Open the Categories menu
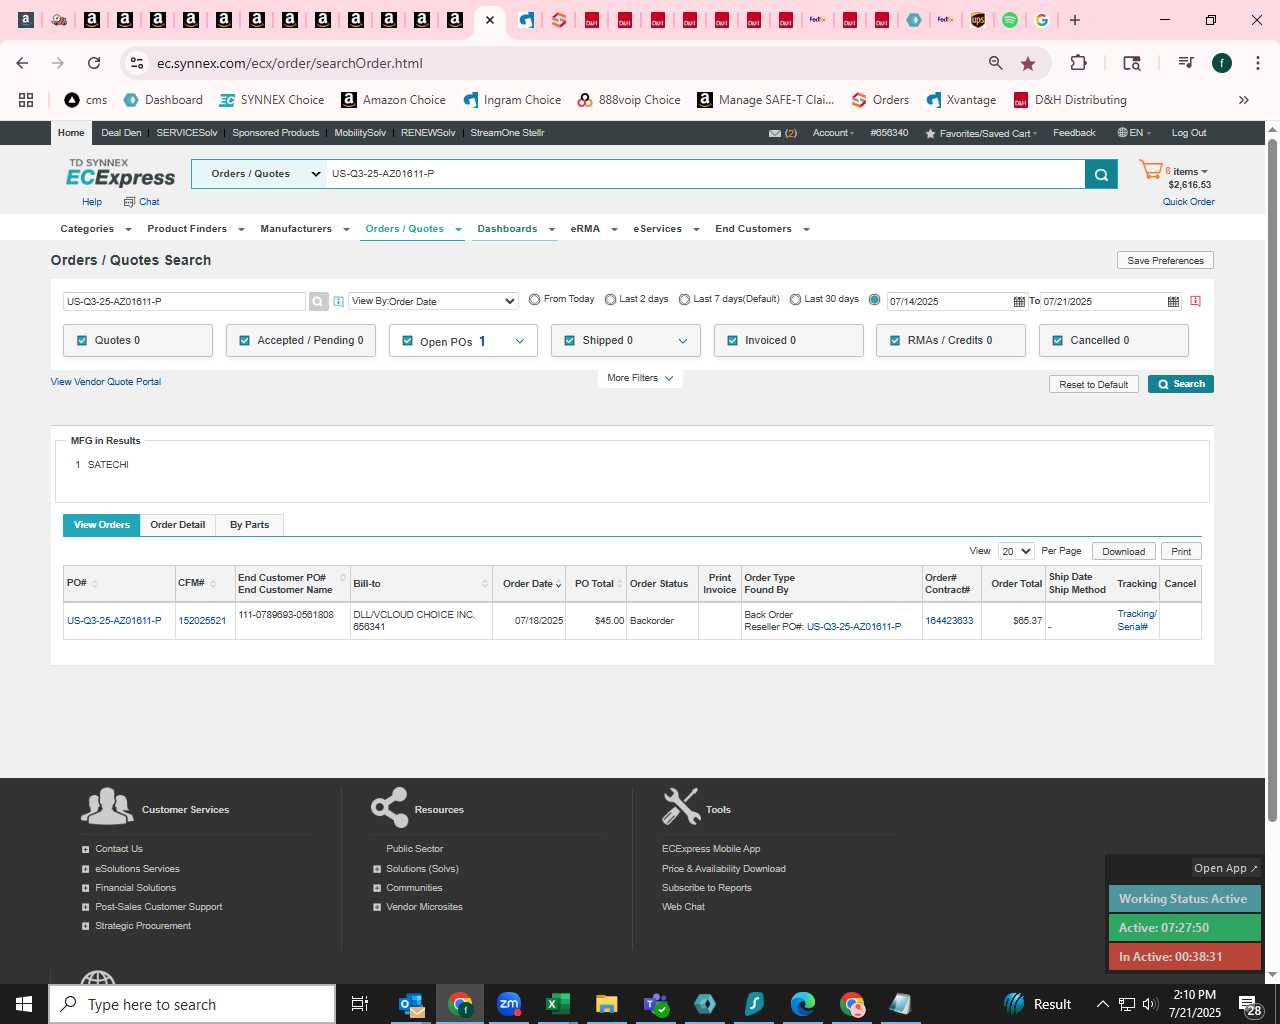 pos(95,229)
